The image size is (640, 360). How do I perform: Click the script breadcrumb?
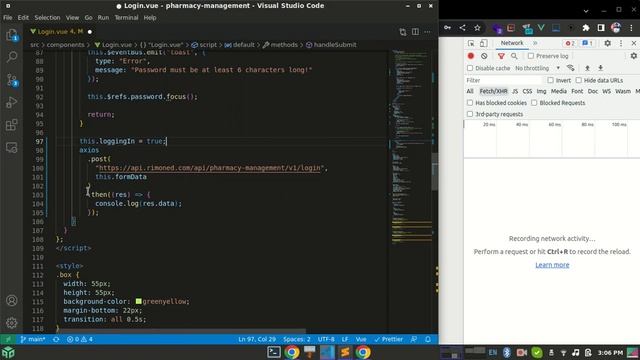click(208, 45)
